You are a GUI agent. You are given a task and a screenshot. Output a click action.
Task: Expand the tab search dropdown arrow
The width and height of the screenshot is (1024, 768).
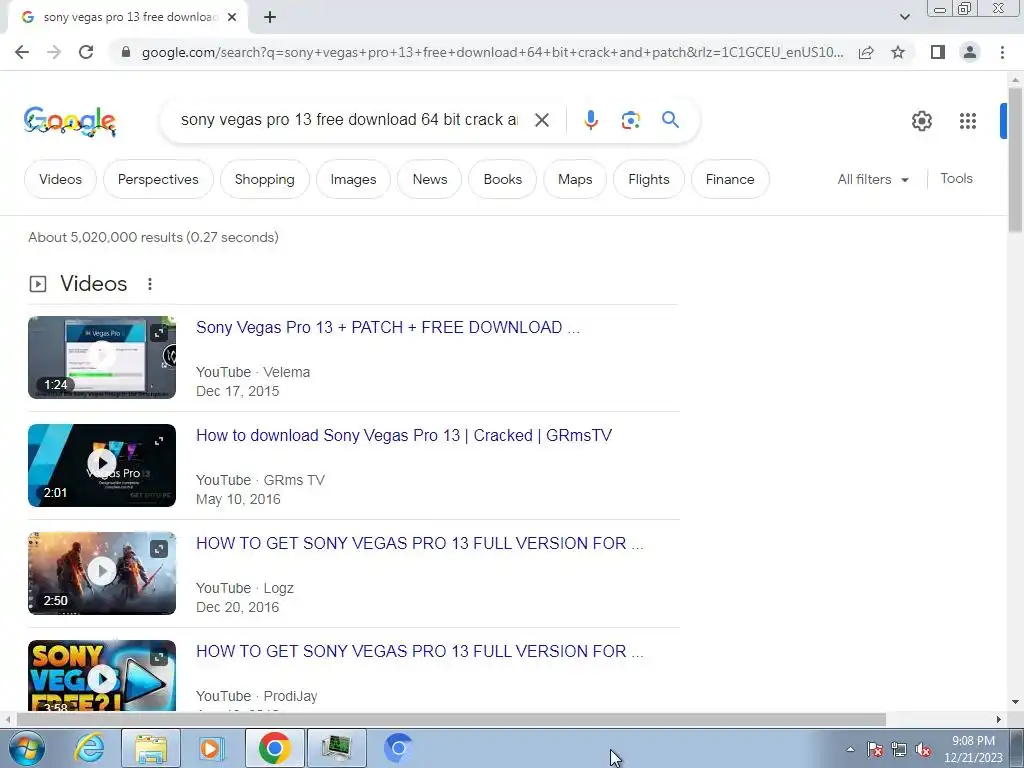click(x=904, y=17)
